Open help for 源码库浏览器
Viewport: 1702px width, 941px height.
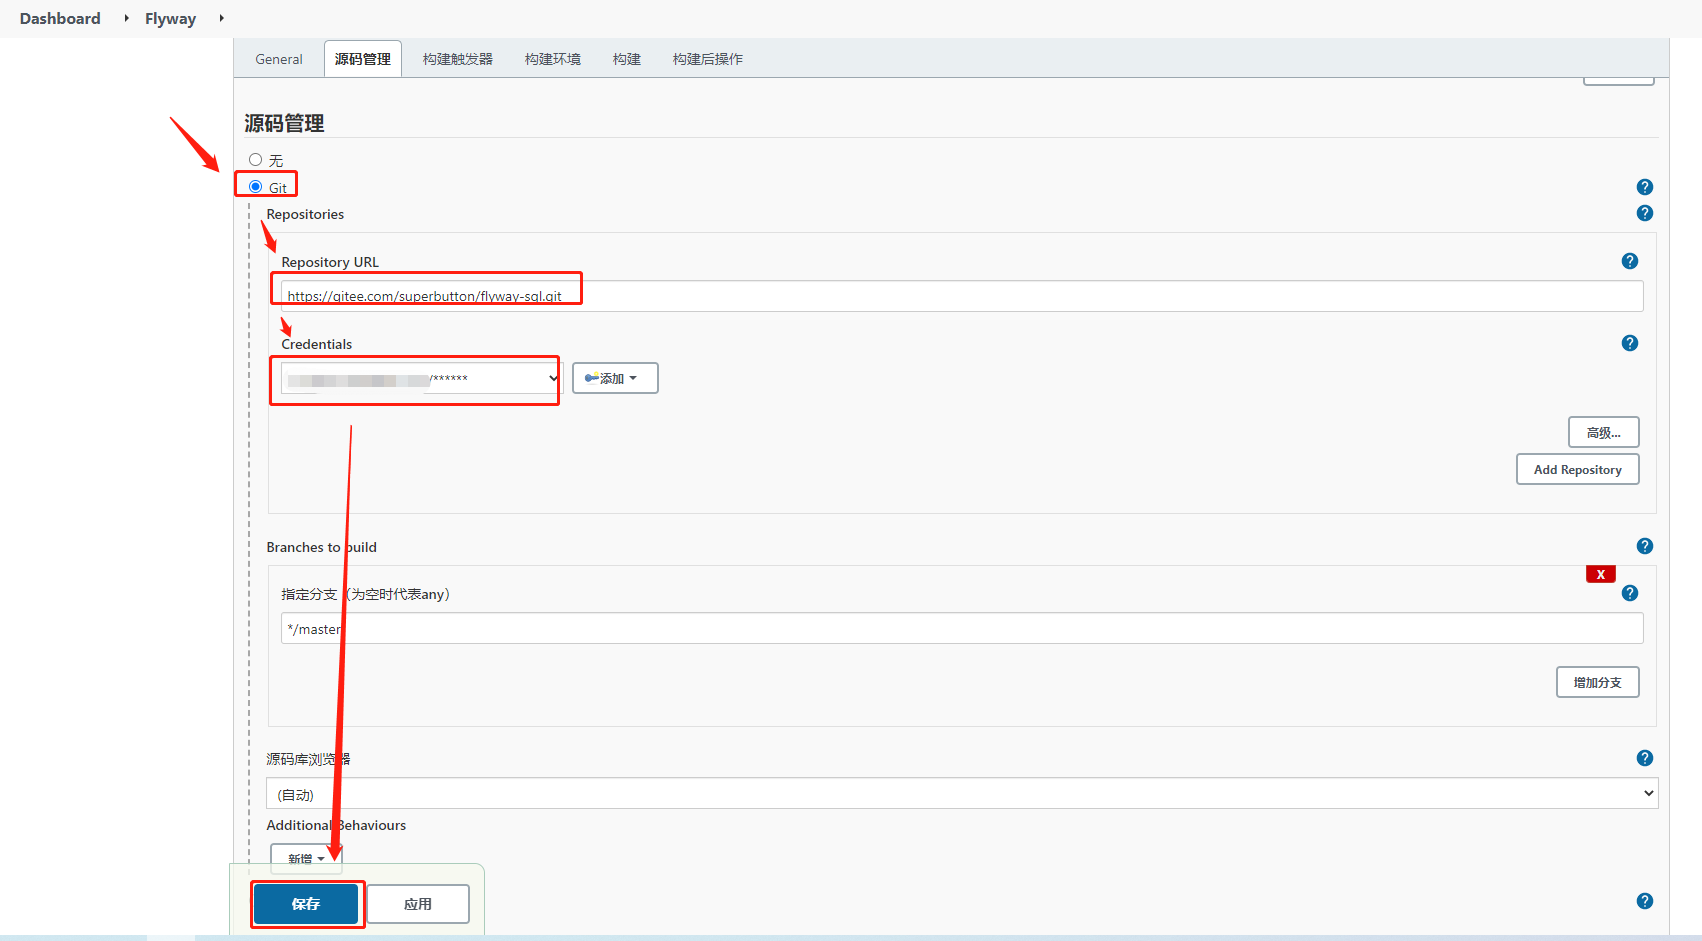click(x=1645, y=758)
